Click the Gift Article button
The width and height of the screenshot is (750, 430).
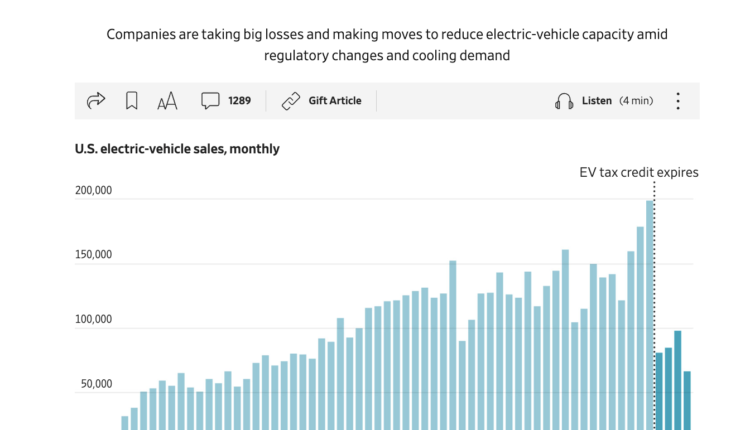click(x=335, y=101)
